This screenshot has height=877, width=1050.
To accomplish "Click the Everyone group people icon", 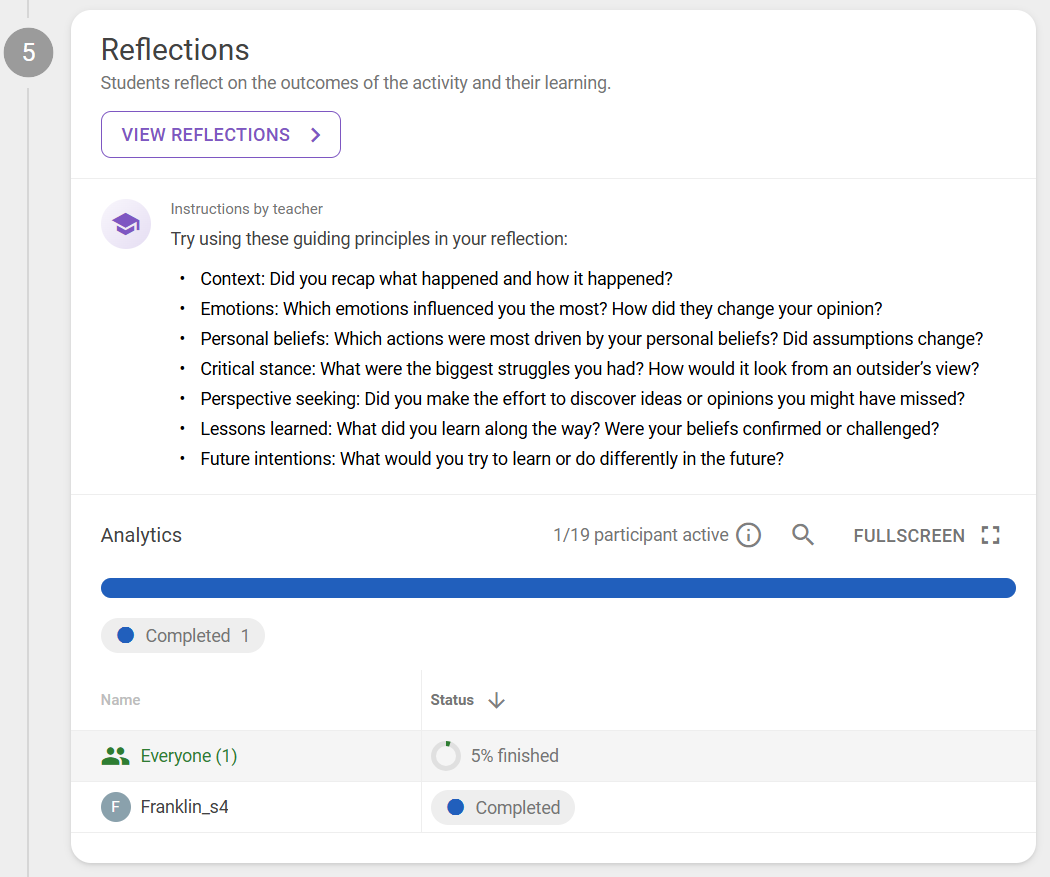I will 116,756.
